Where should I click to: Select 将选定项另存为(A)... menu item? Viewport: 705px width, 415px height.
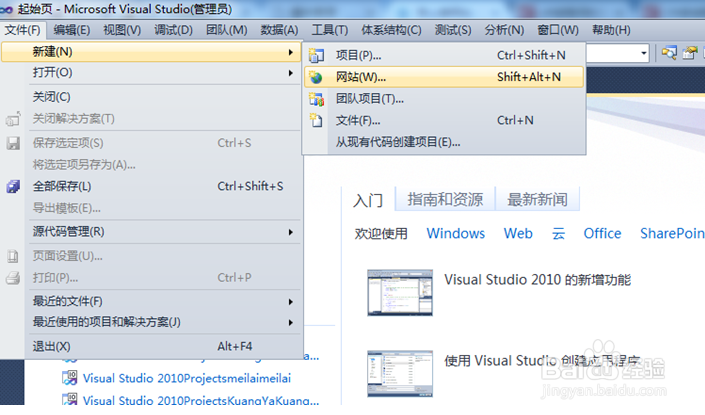tap(151, 165)
